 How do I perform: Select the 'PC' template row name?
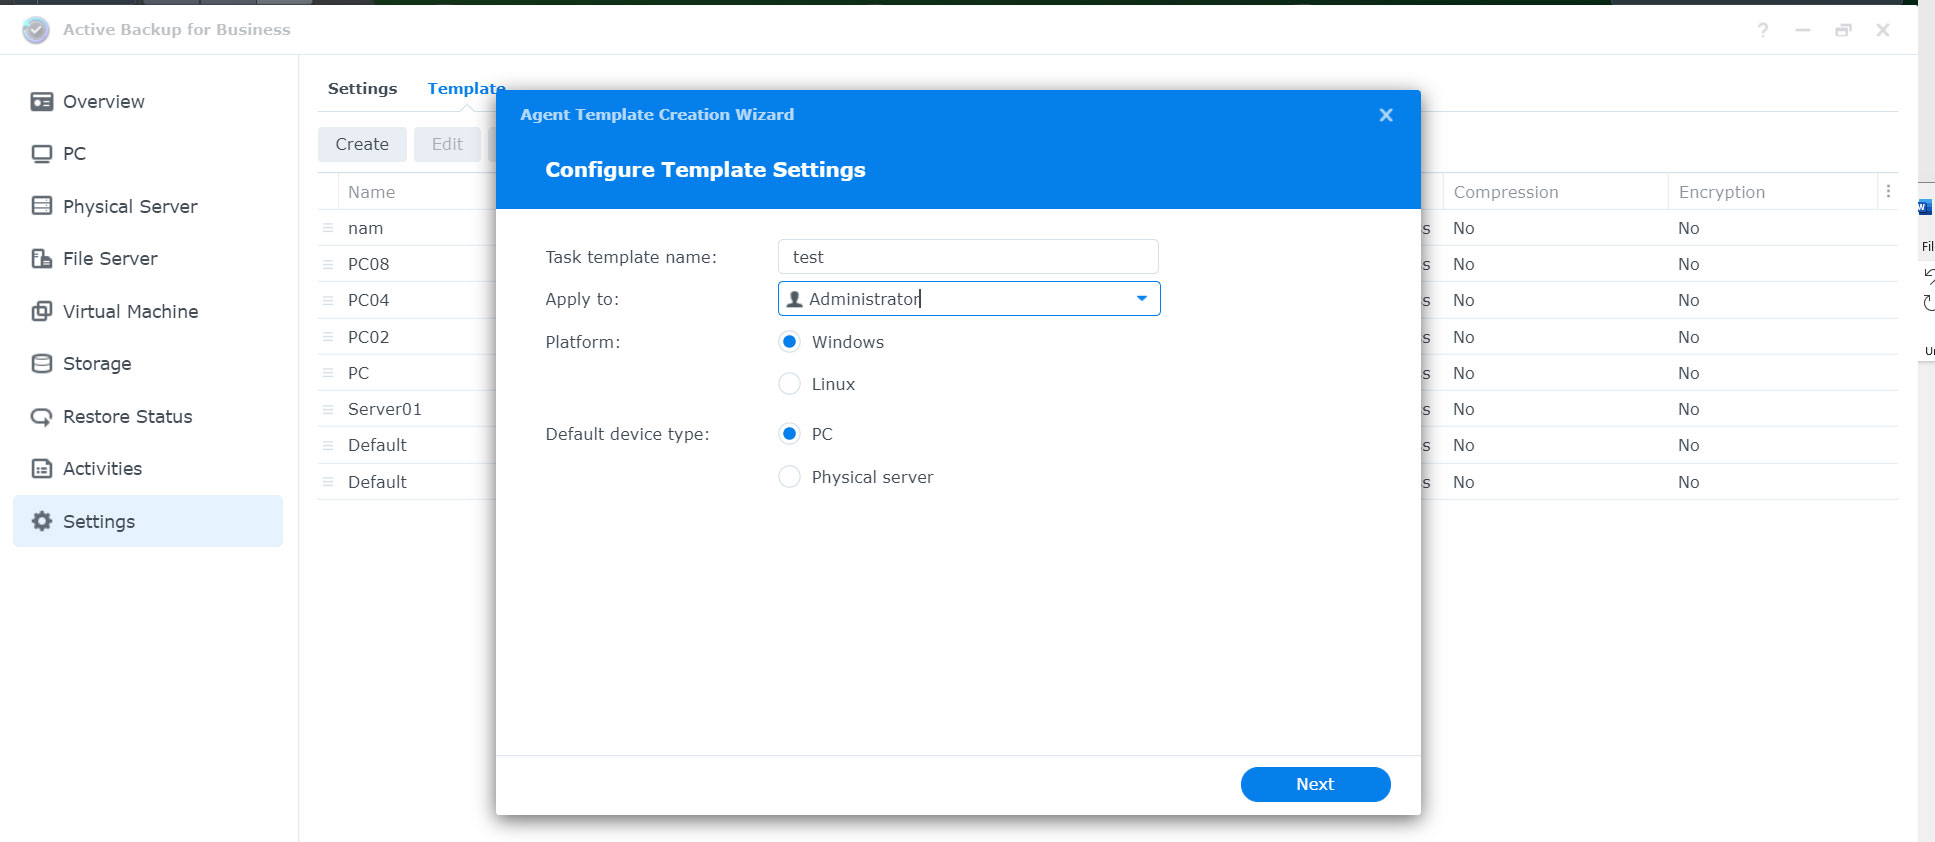(358, 373)
